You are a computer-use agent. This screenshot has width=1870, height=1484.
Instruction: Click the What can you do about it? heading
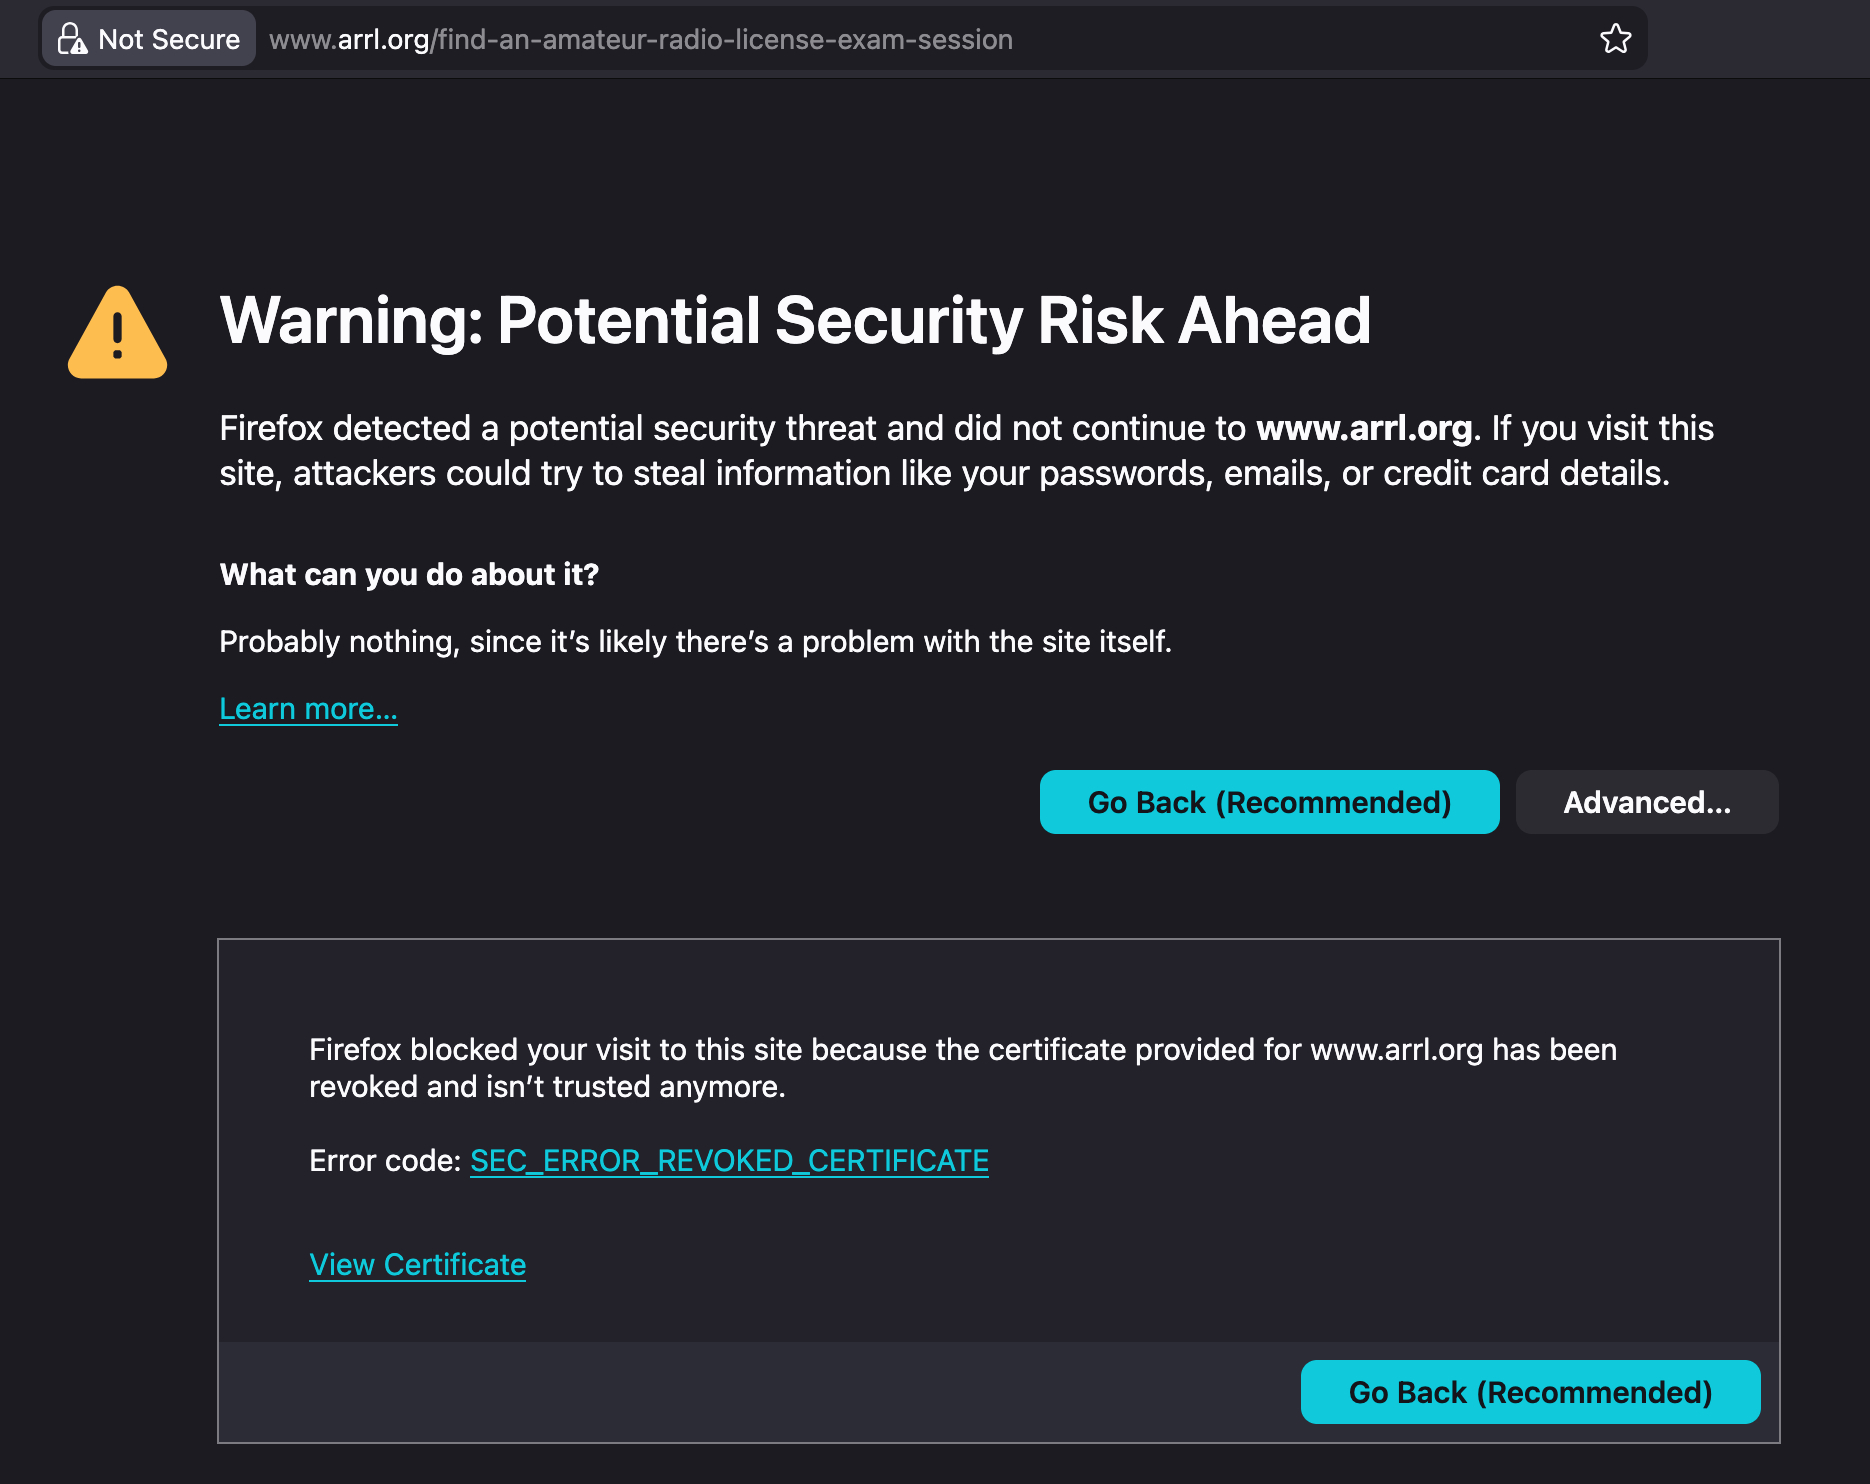[409, 575]
